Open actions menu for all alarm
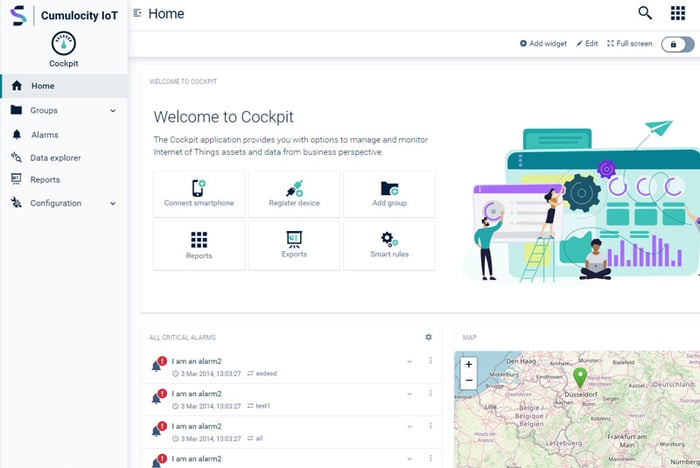The width and height of the screenshot is (700, 468). point(430,426)
